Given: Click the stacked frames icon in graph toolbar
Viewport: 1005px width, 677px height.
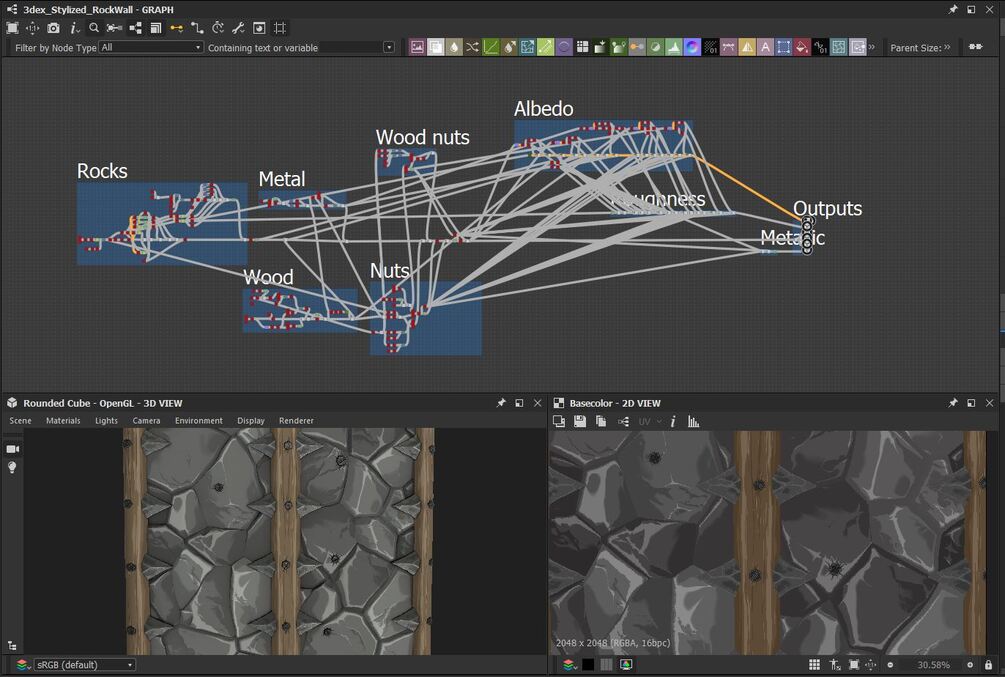Looking at the screenshot, I should (x=156, y=28).
